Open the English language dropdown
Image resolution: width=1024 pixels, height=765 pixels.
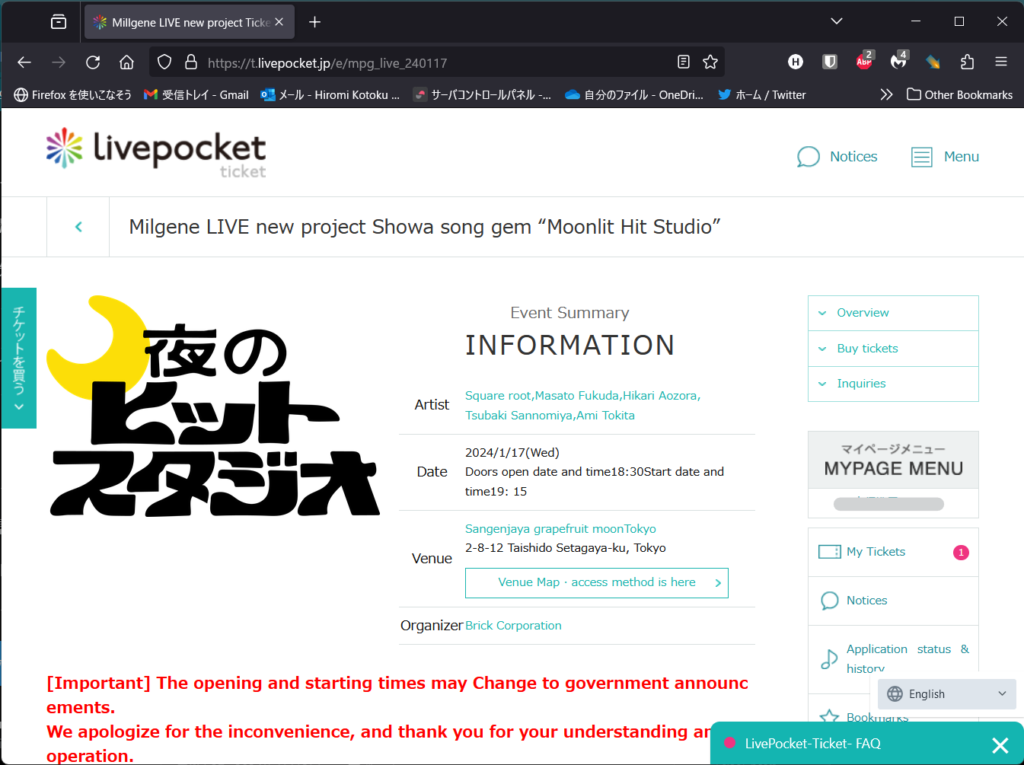click(946, 694)
